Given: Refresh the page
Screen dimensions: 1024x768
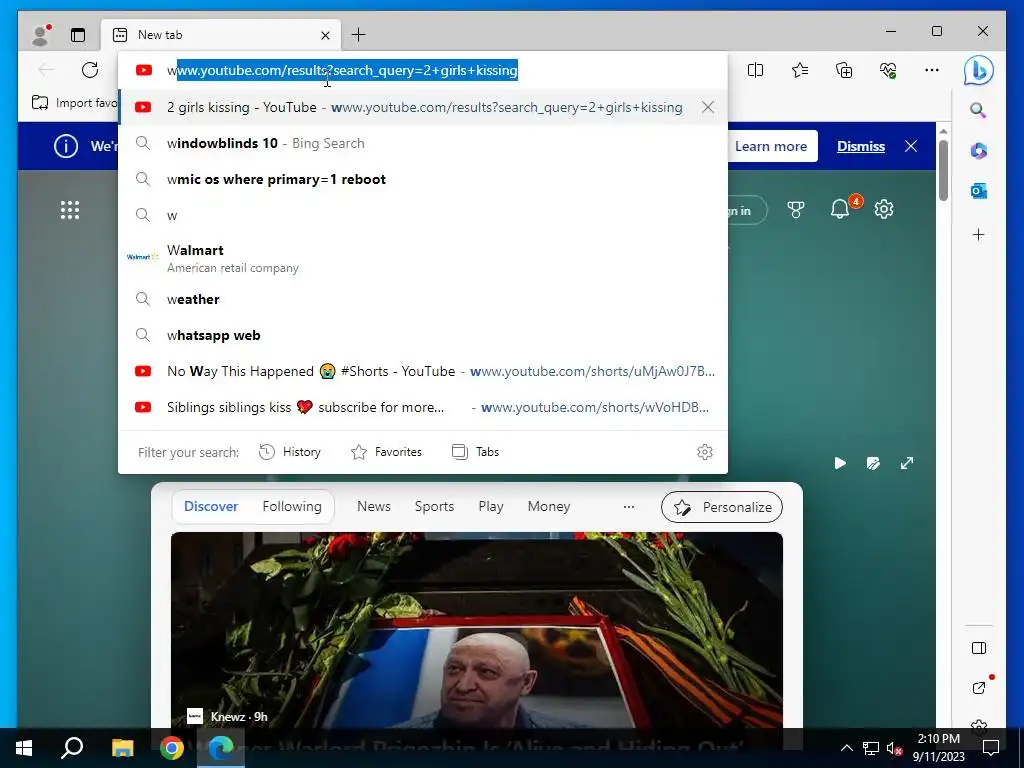Looking at the screenshot, I should [90, 70].
